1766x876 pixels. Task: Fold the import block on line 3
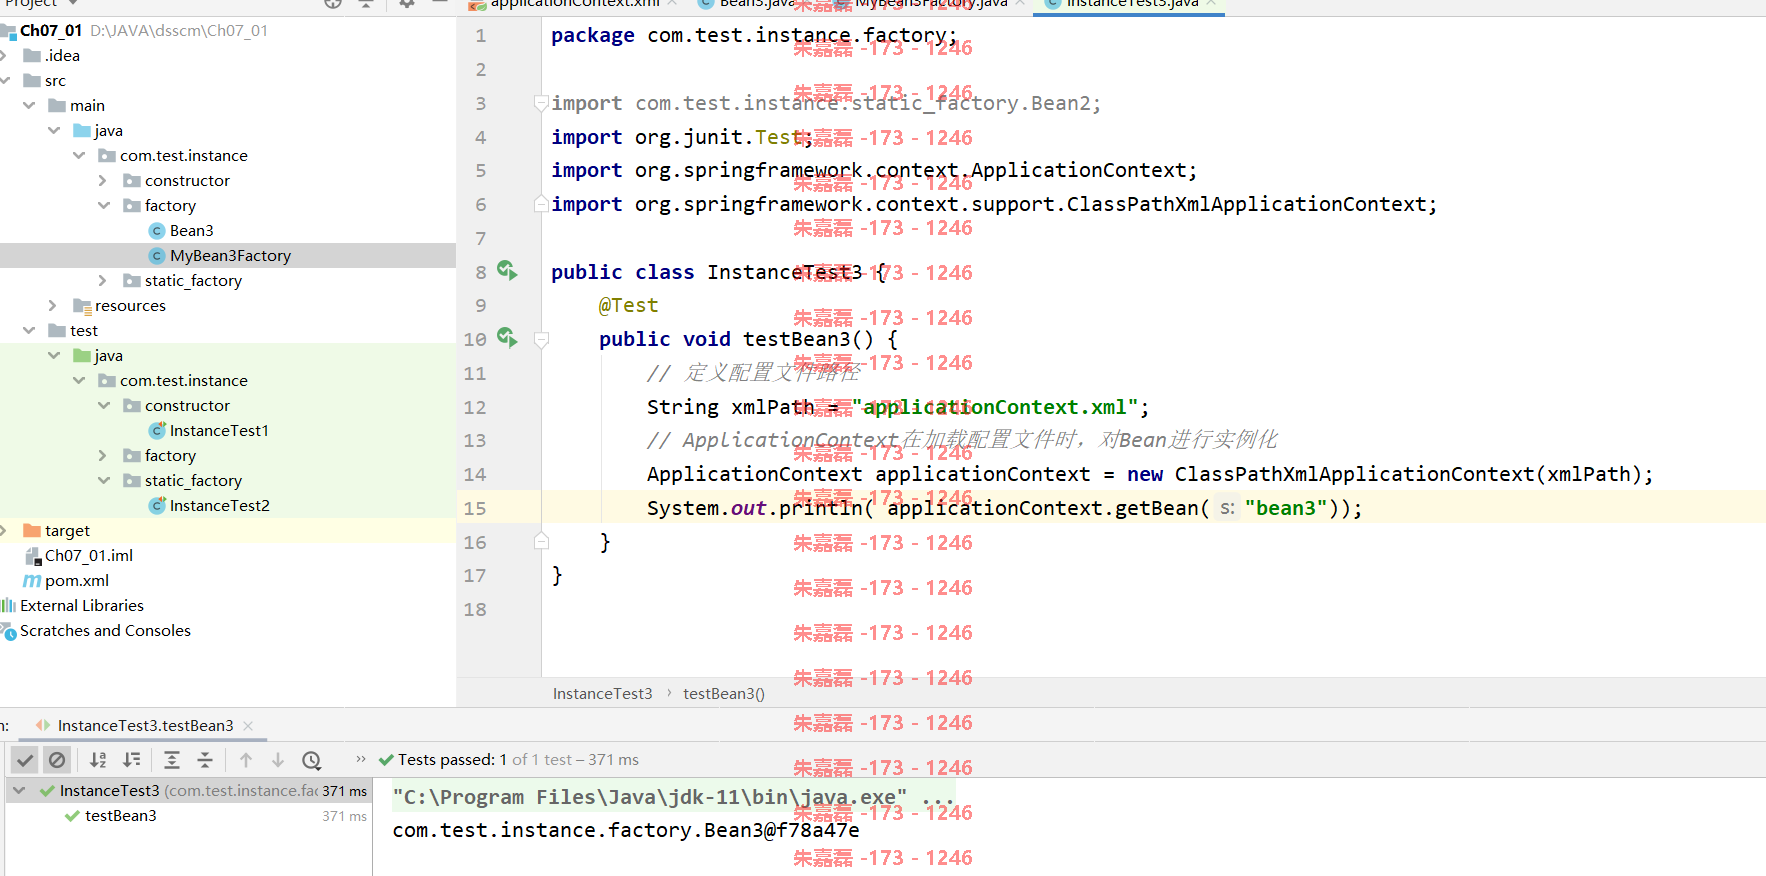[x=541, y=102]
